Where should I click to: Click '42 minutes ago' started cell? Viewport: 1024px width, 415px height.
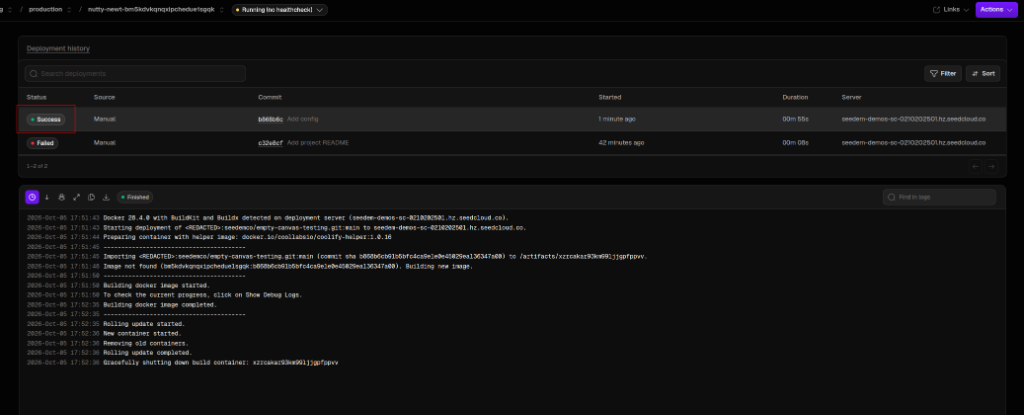622,142
